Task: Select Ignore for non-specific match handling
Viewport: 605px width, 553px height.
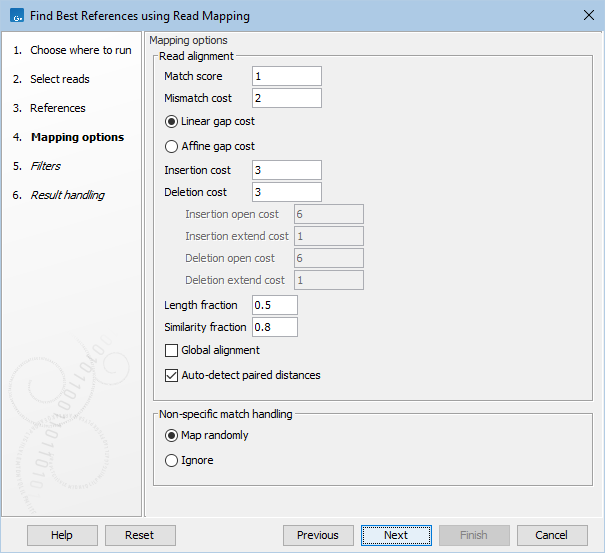Action: click(171, 461)
